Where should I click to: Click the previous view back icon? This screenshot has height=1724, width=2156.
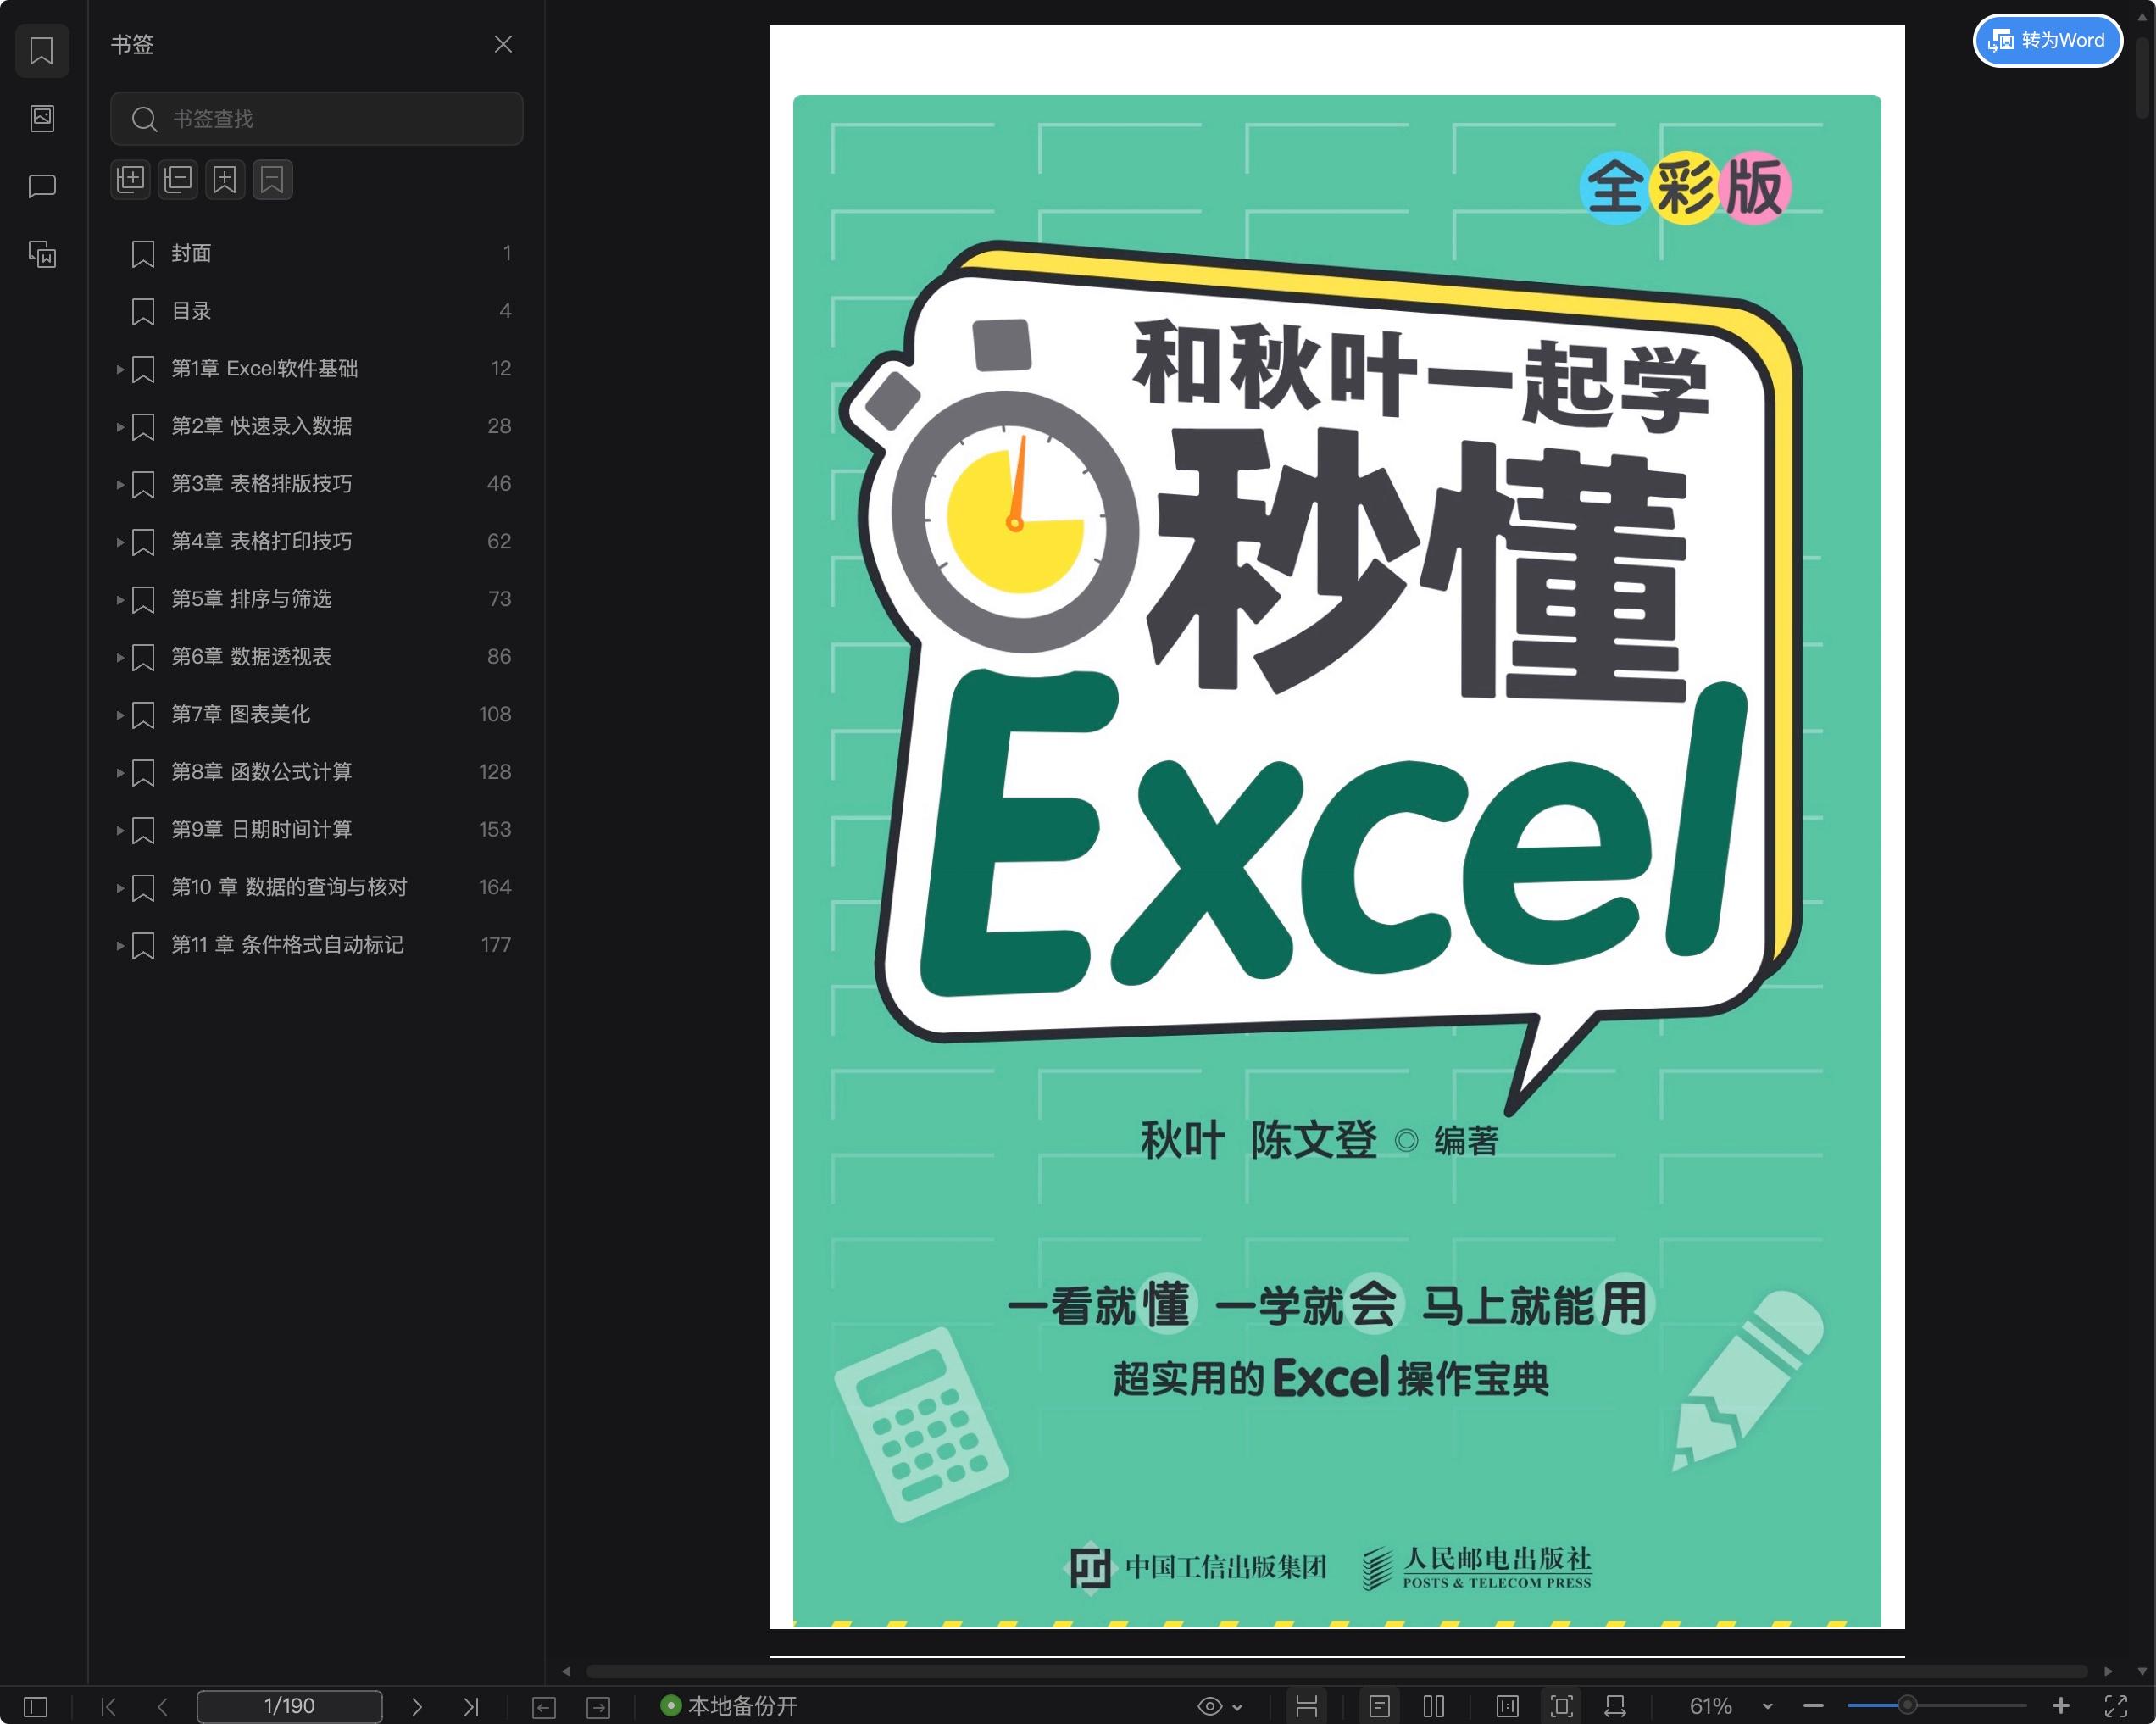(544, 1706)
